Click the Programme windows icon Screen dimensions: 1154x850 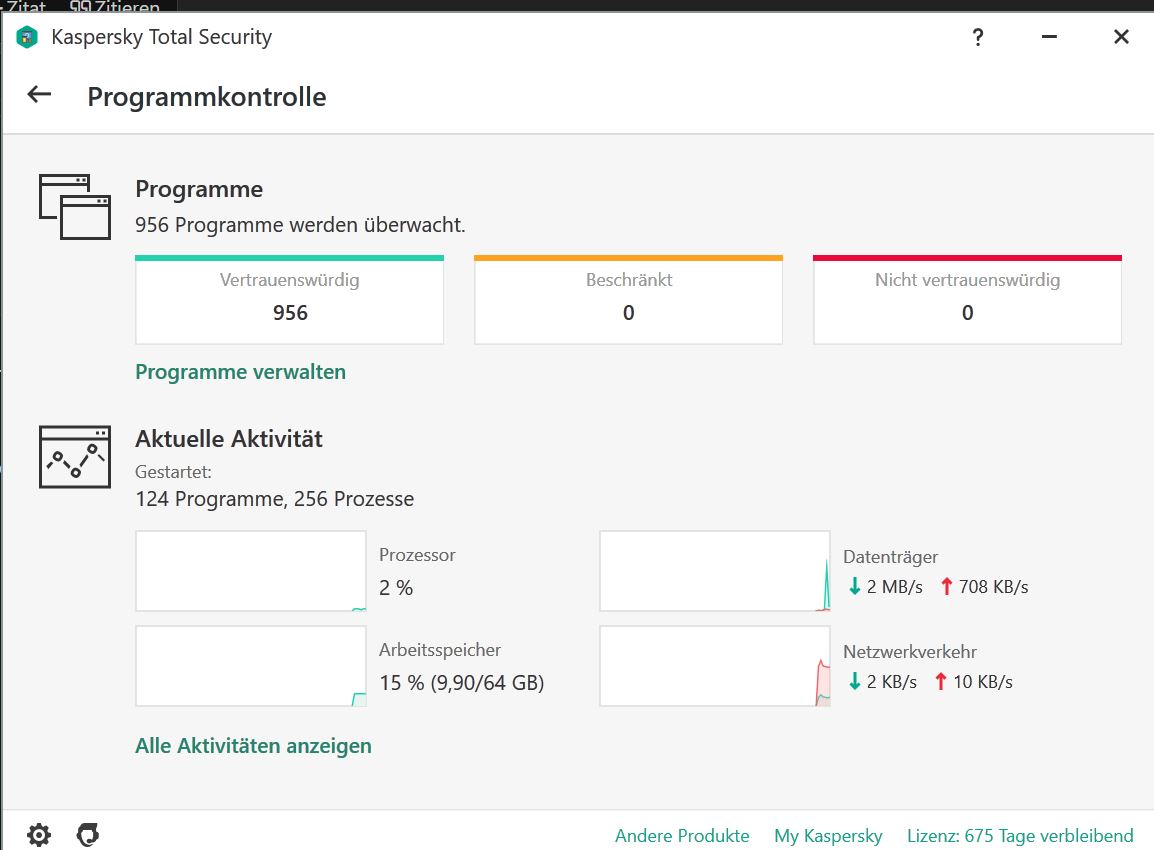75,207
